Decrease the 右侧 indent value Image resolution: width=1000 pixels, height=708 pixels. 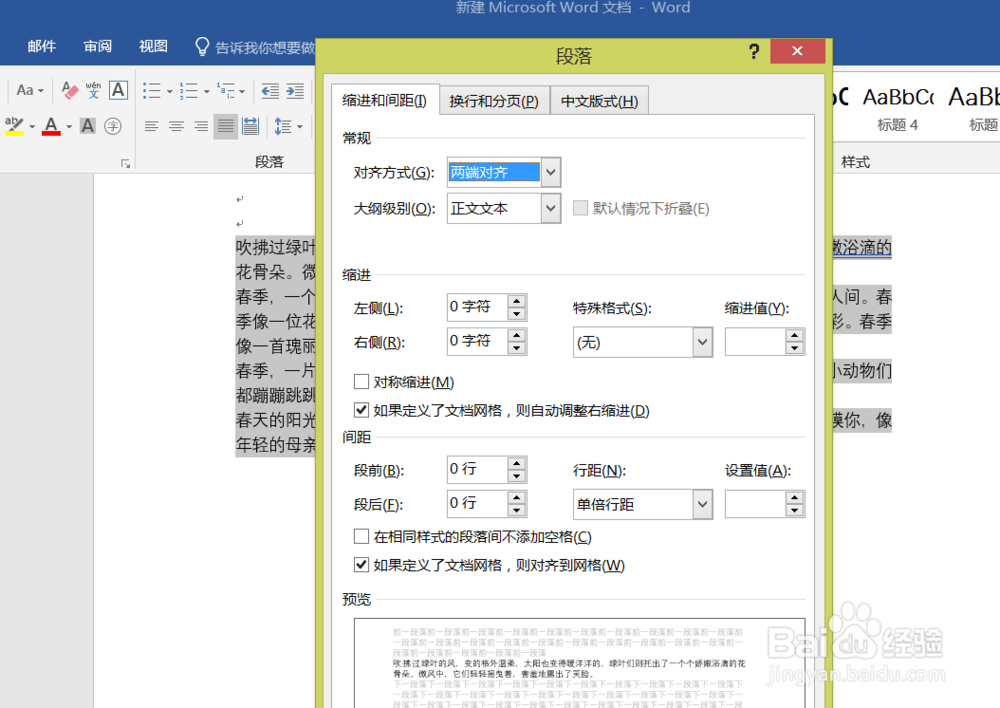point(517,348)
